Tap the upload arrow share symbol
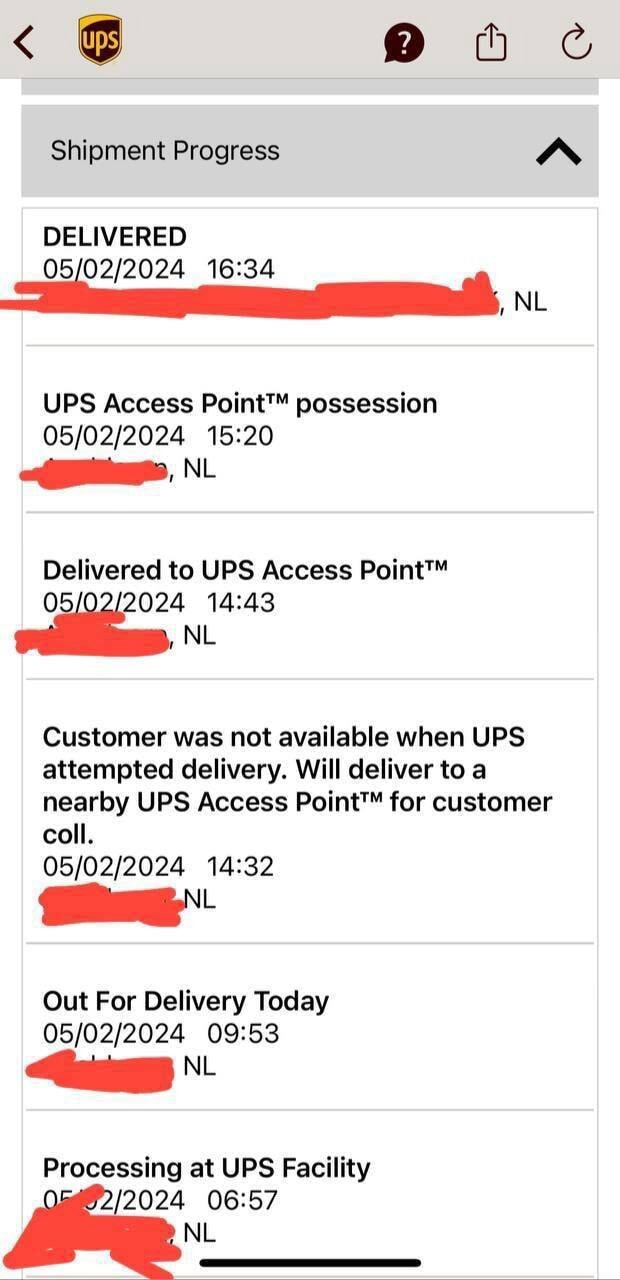620x1280 pixels. pyautogui.click(x=489, y=42)
